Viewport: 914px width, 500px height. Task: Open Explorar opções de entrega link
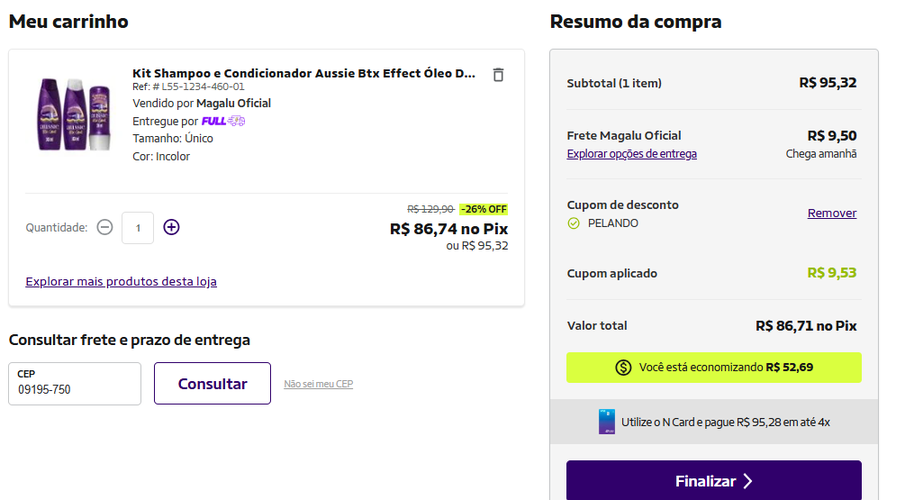632,154
